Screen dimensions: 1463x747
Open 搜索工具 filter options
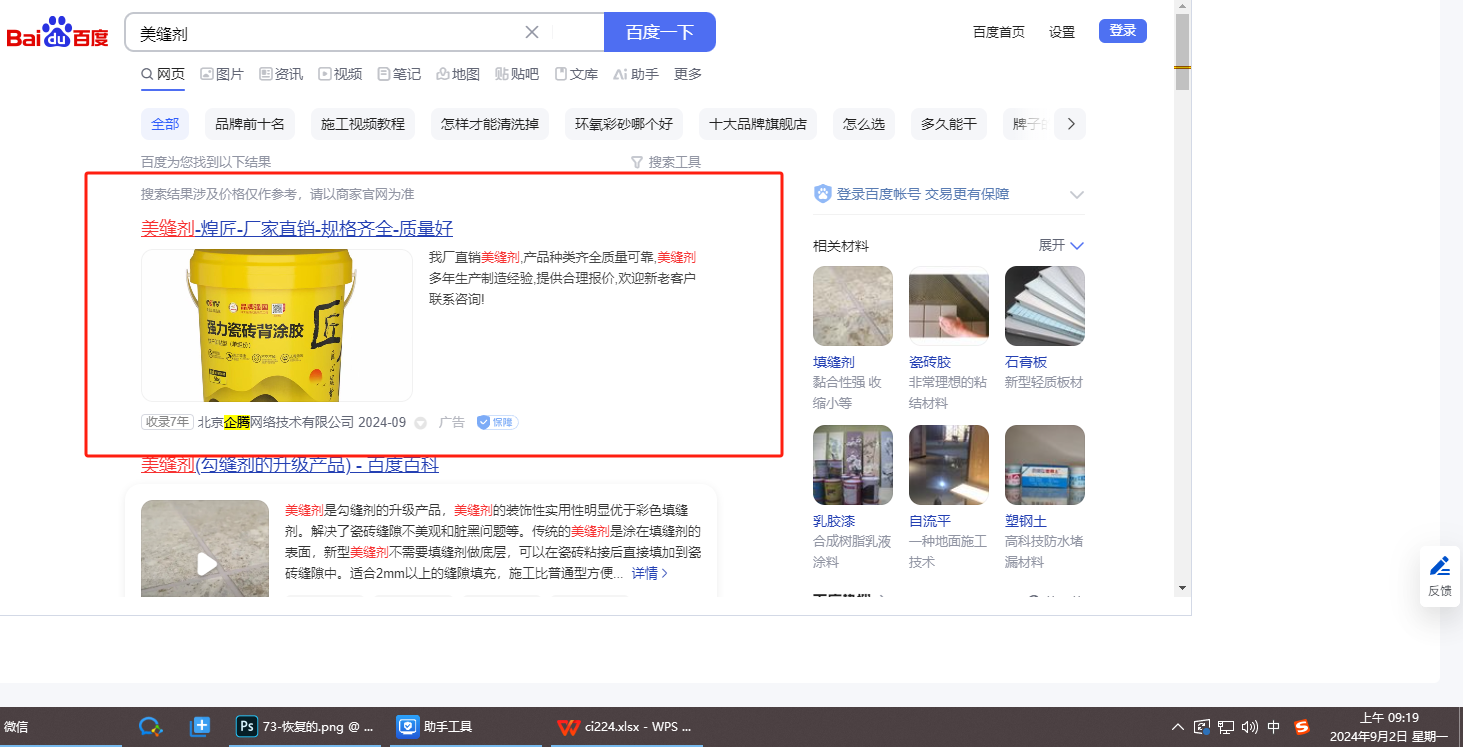click(x=665, y=162)
